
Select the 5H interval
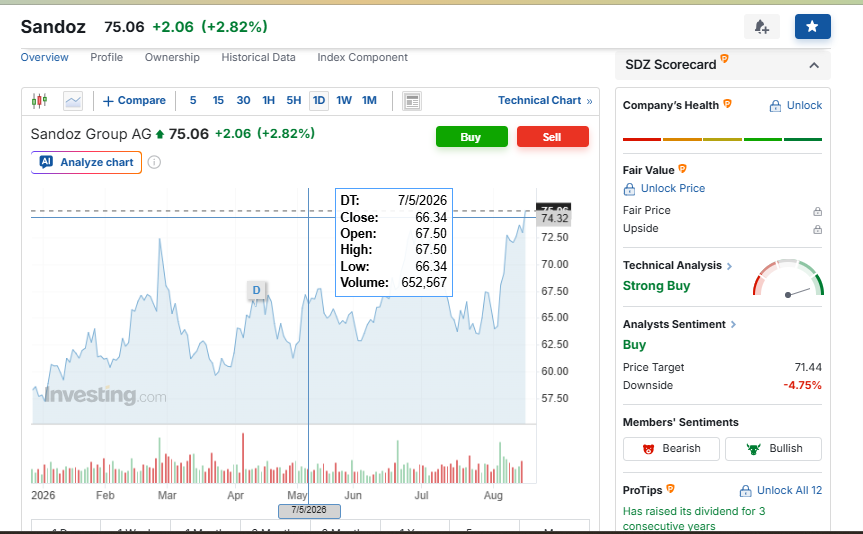(294, 101)
